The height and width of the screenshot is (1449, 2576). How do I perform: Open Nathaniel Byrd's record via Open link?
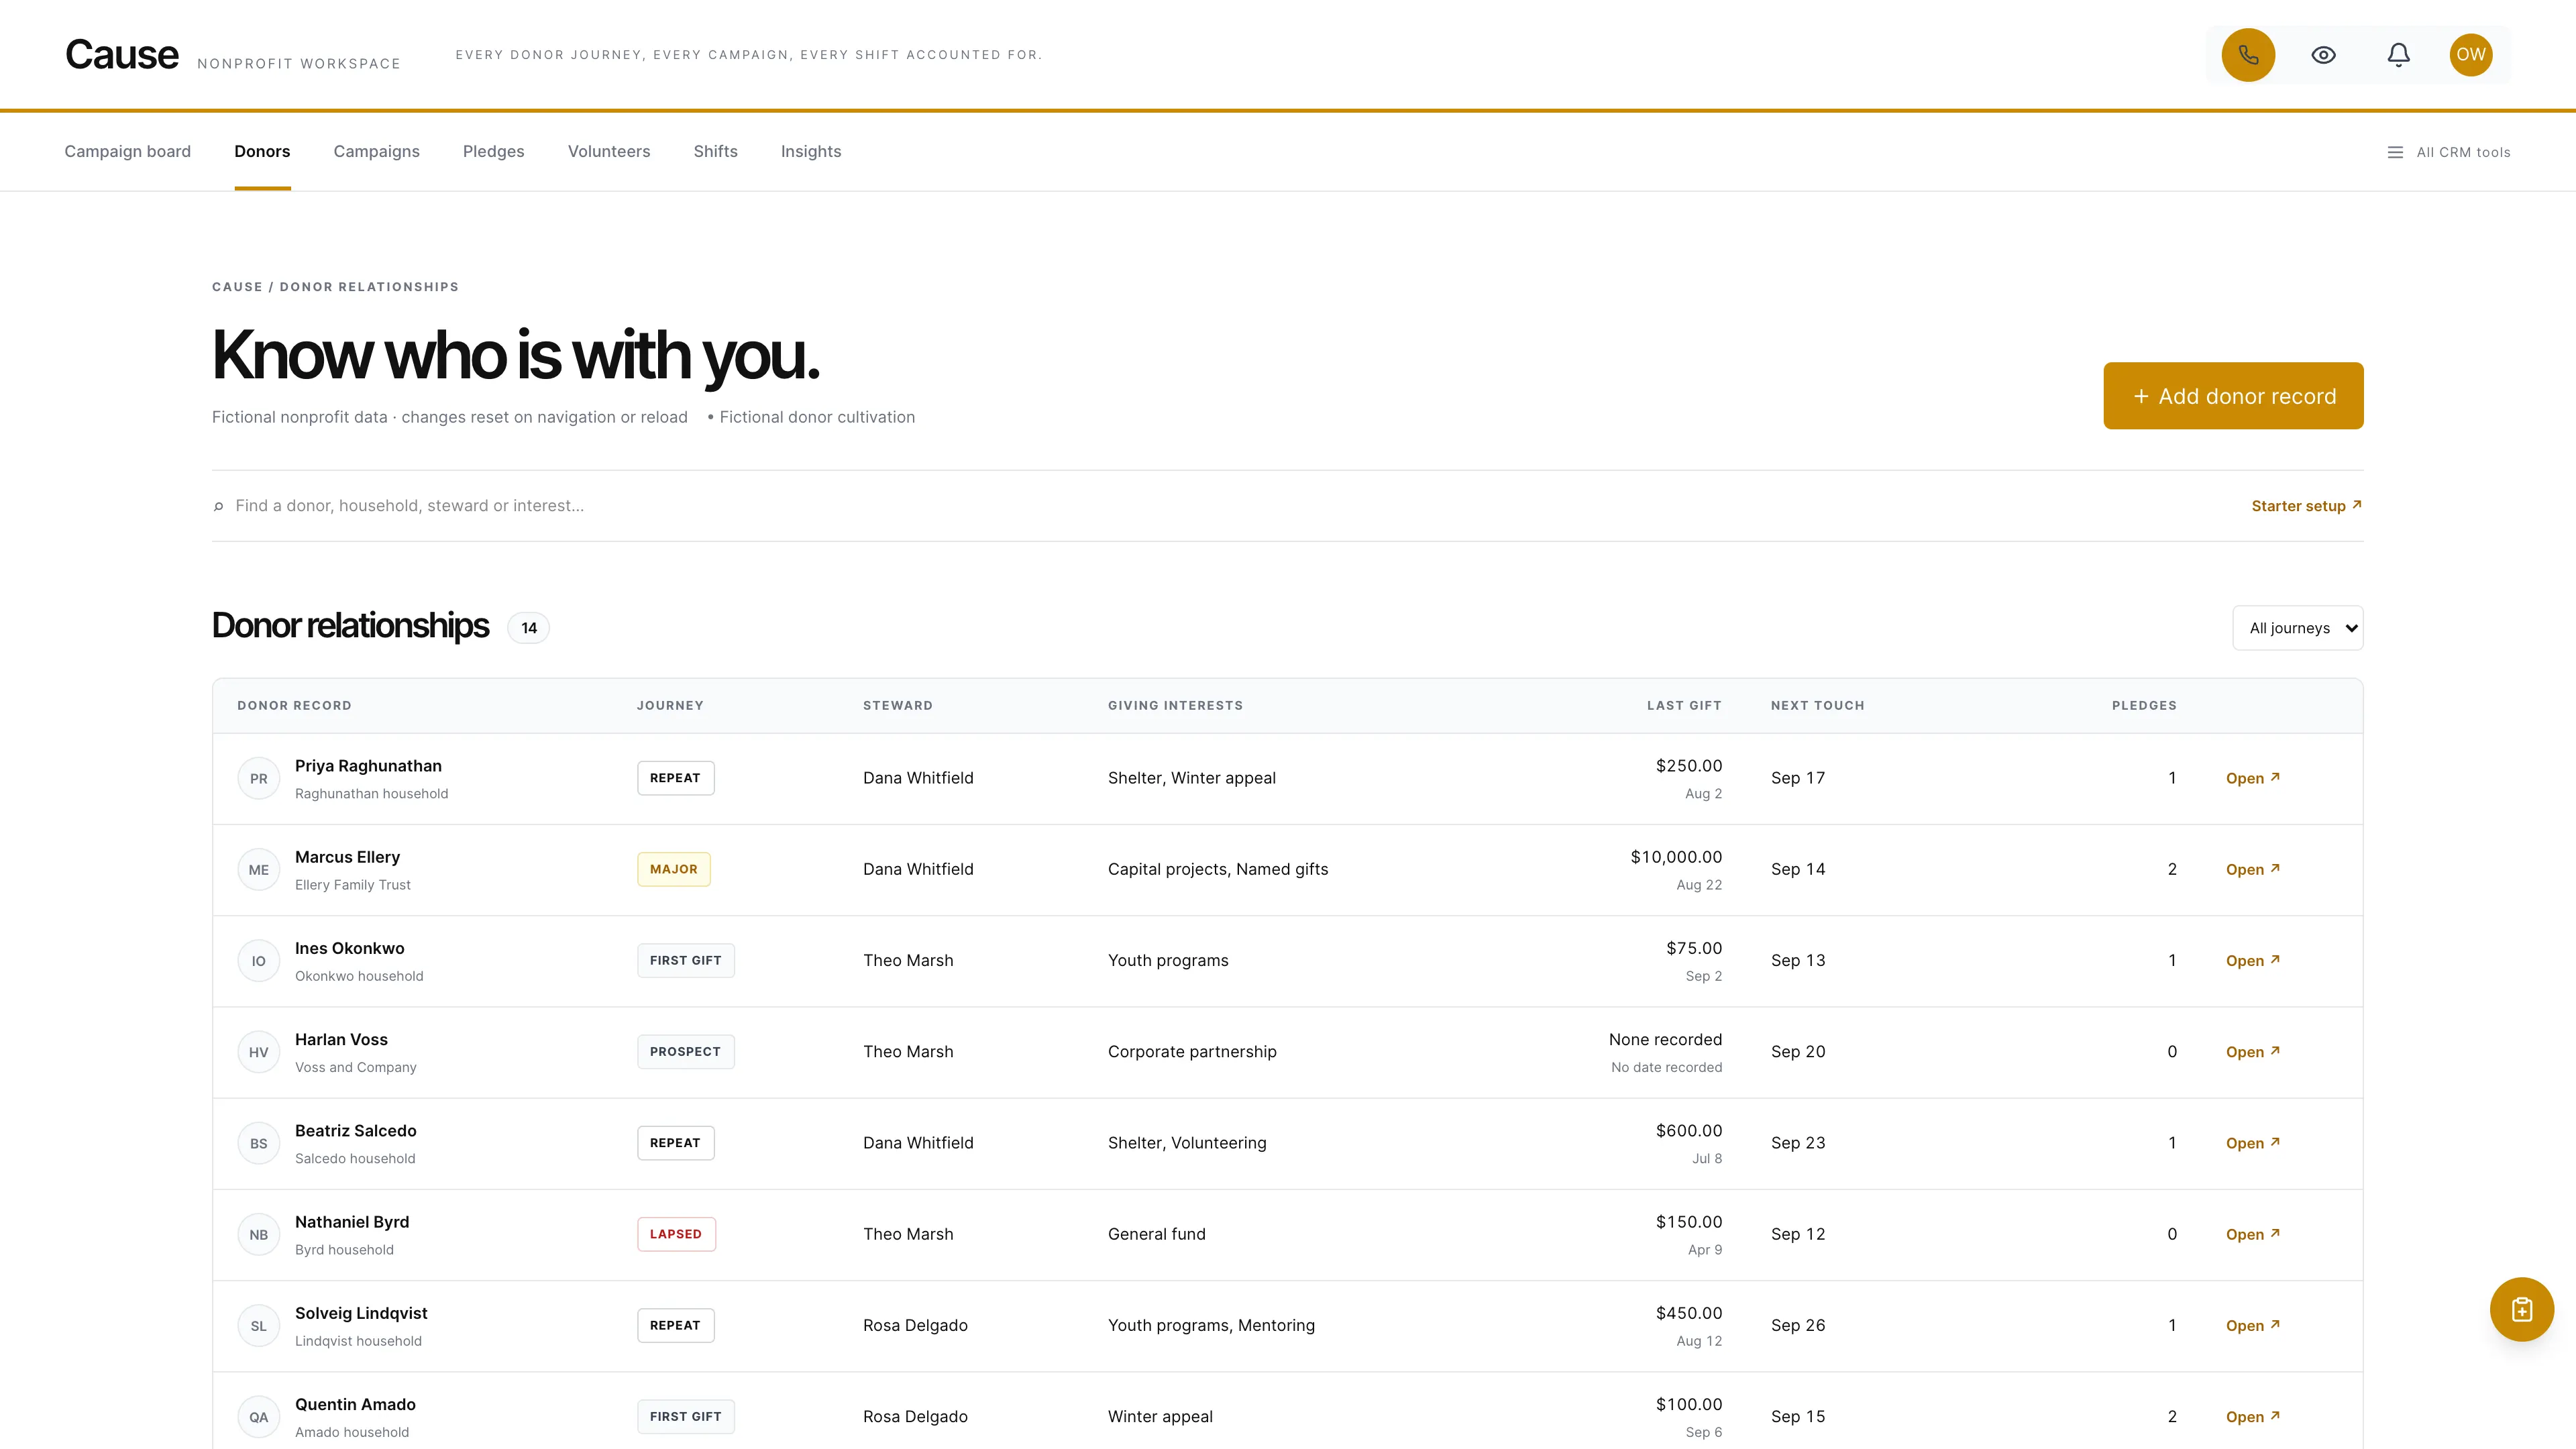[2252, 1234]
